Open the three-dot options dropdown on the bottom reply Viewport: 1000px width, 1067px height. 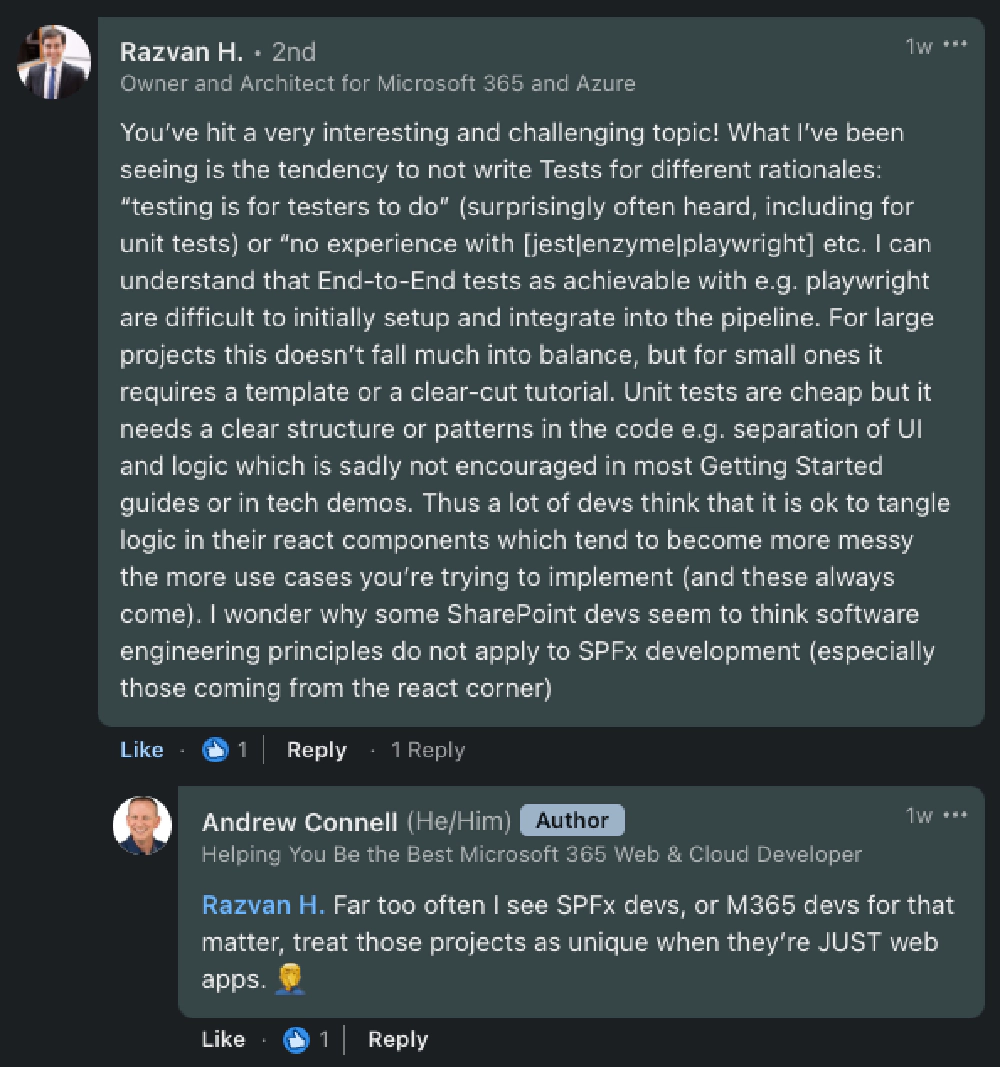[956, 814]
